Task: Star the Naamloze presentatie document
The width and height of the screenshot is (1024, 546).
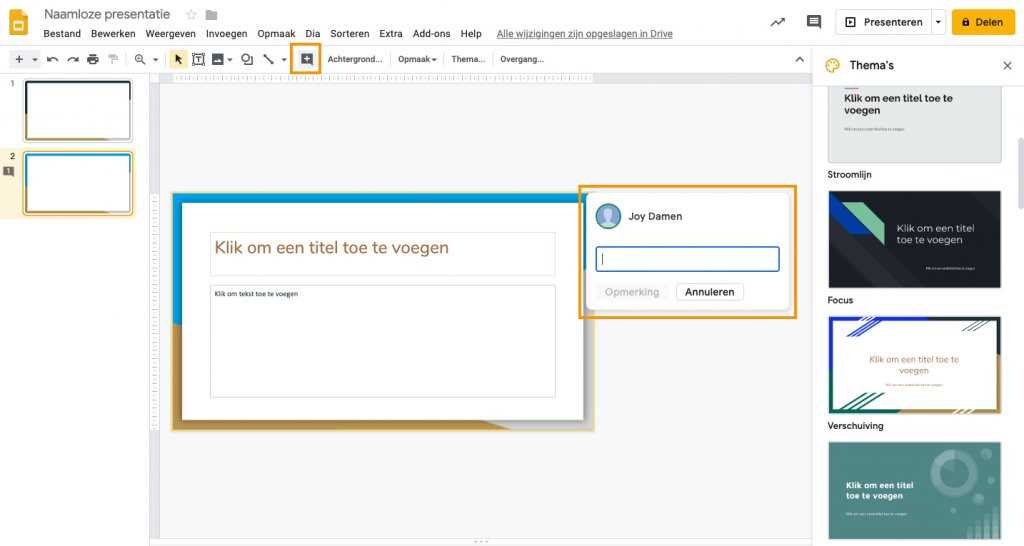Action: tap(191, 14)
